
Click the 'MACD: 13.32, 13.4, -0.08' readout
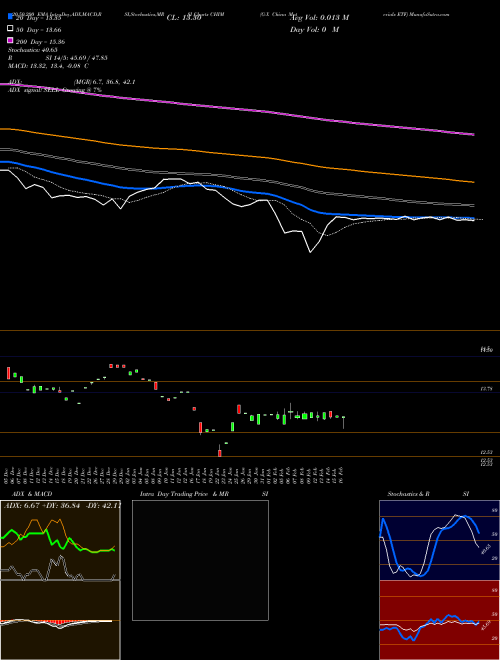coord(48,66)
